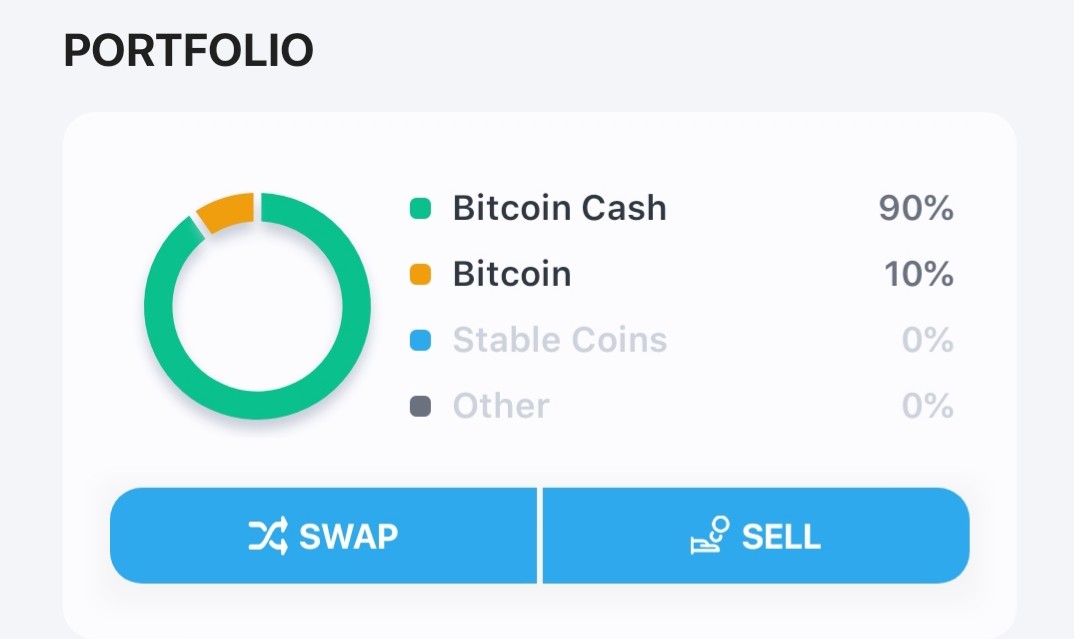Tap the SWAP button label
The image size is (1074, 639).
pos(349,536)
